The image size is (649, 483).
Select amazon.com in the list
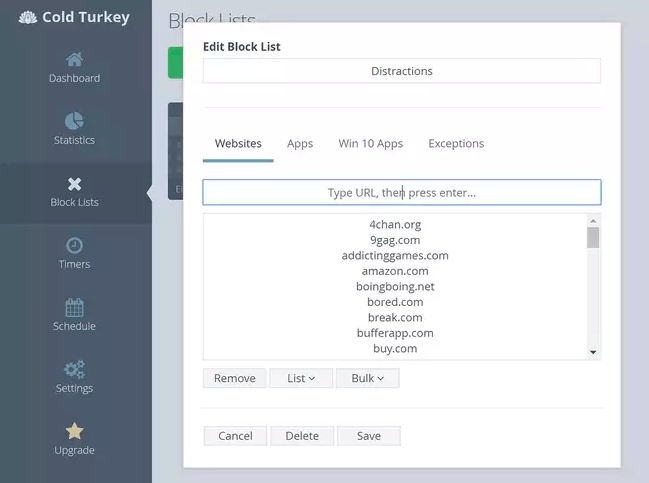tap(395, 271)
